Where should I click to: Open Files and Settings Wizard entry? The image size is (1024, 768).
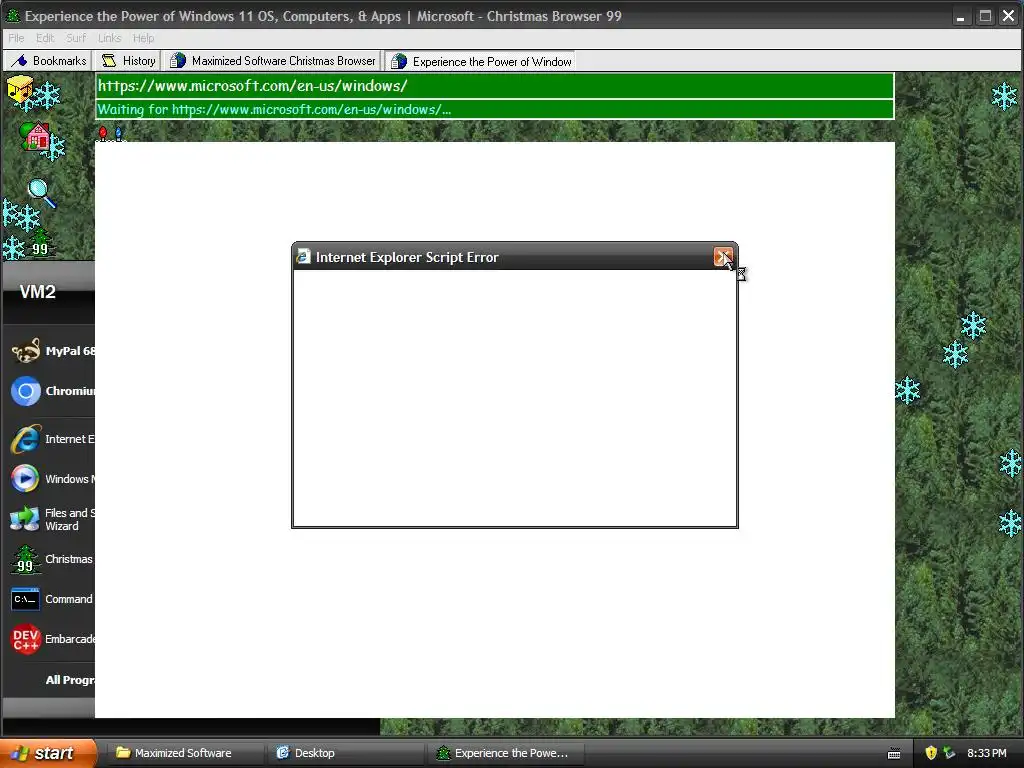point(53,519)
